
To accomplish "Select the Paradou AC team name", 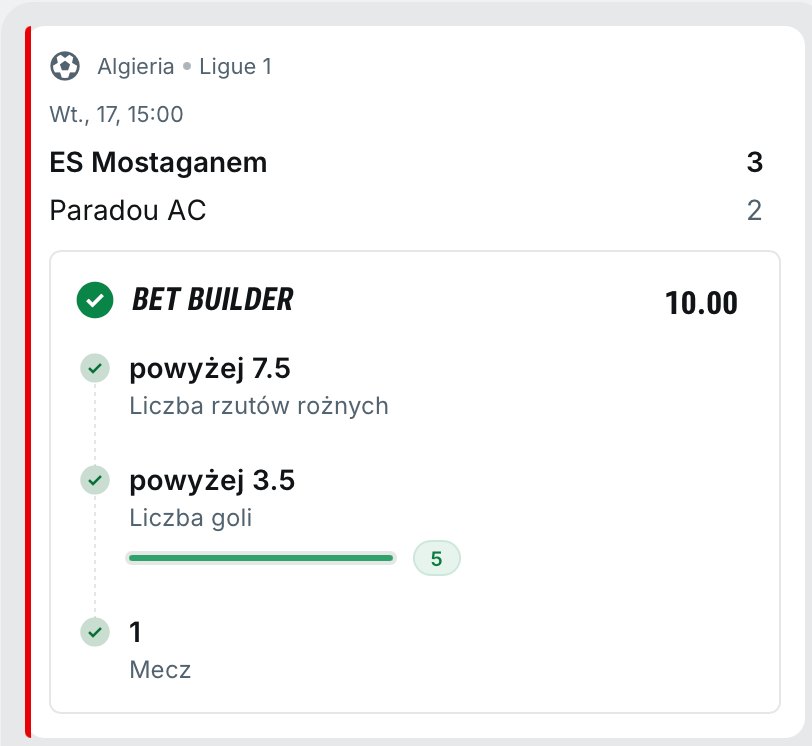I will click(x=128, y=210).
